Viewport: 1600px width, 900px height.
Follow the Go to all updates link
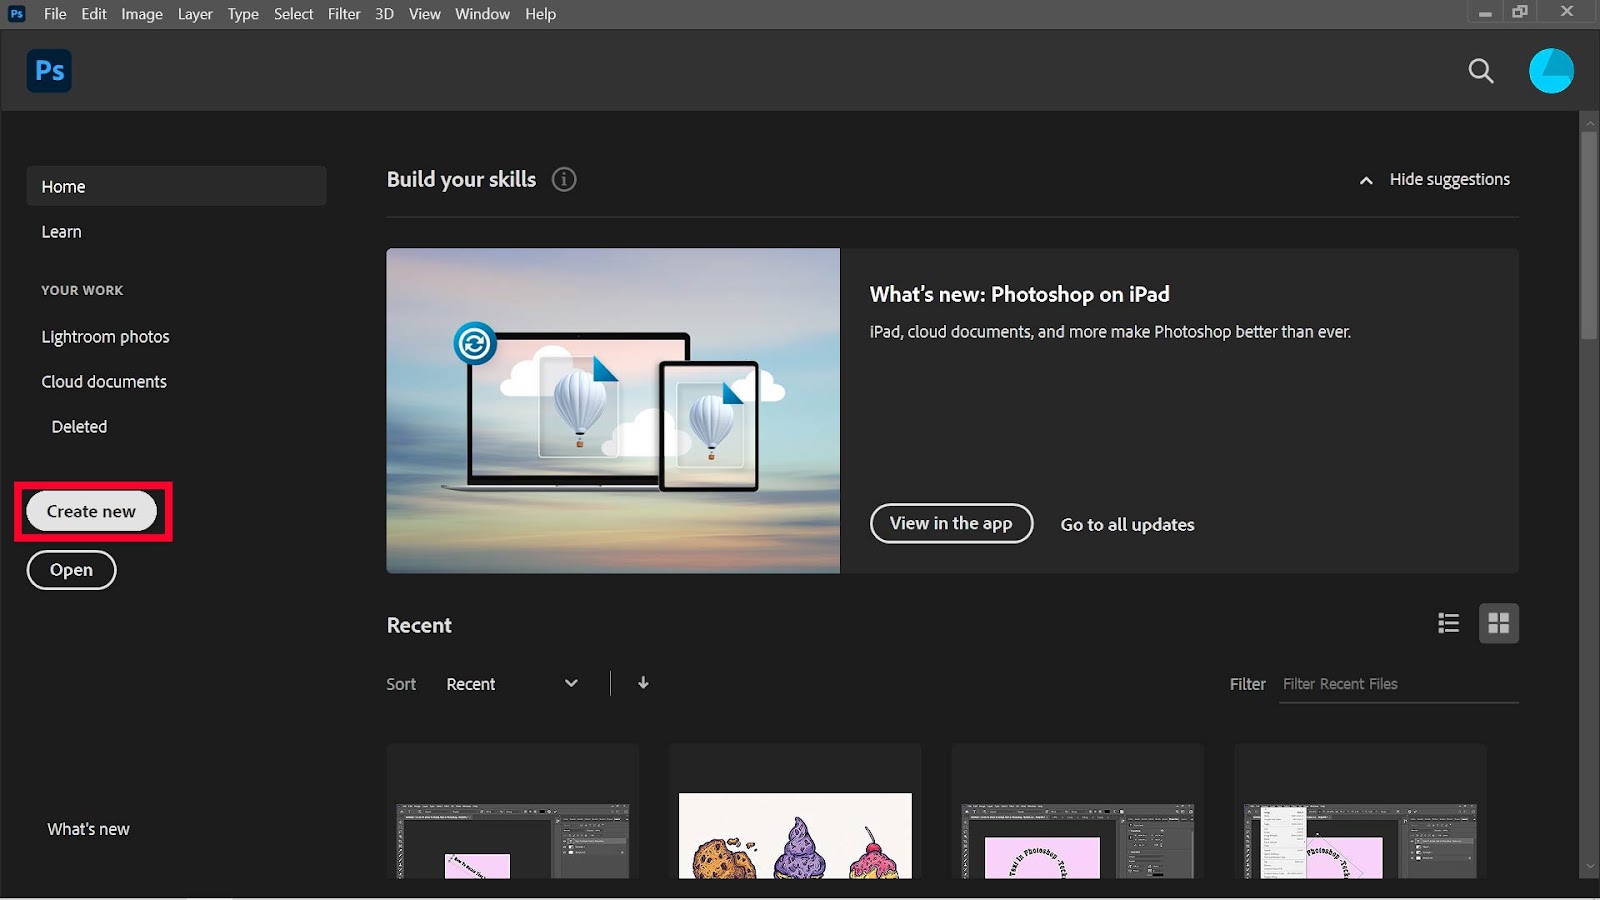click(x=1127, y=524)
